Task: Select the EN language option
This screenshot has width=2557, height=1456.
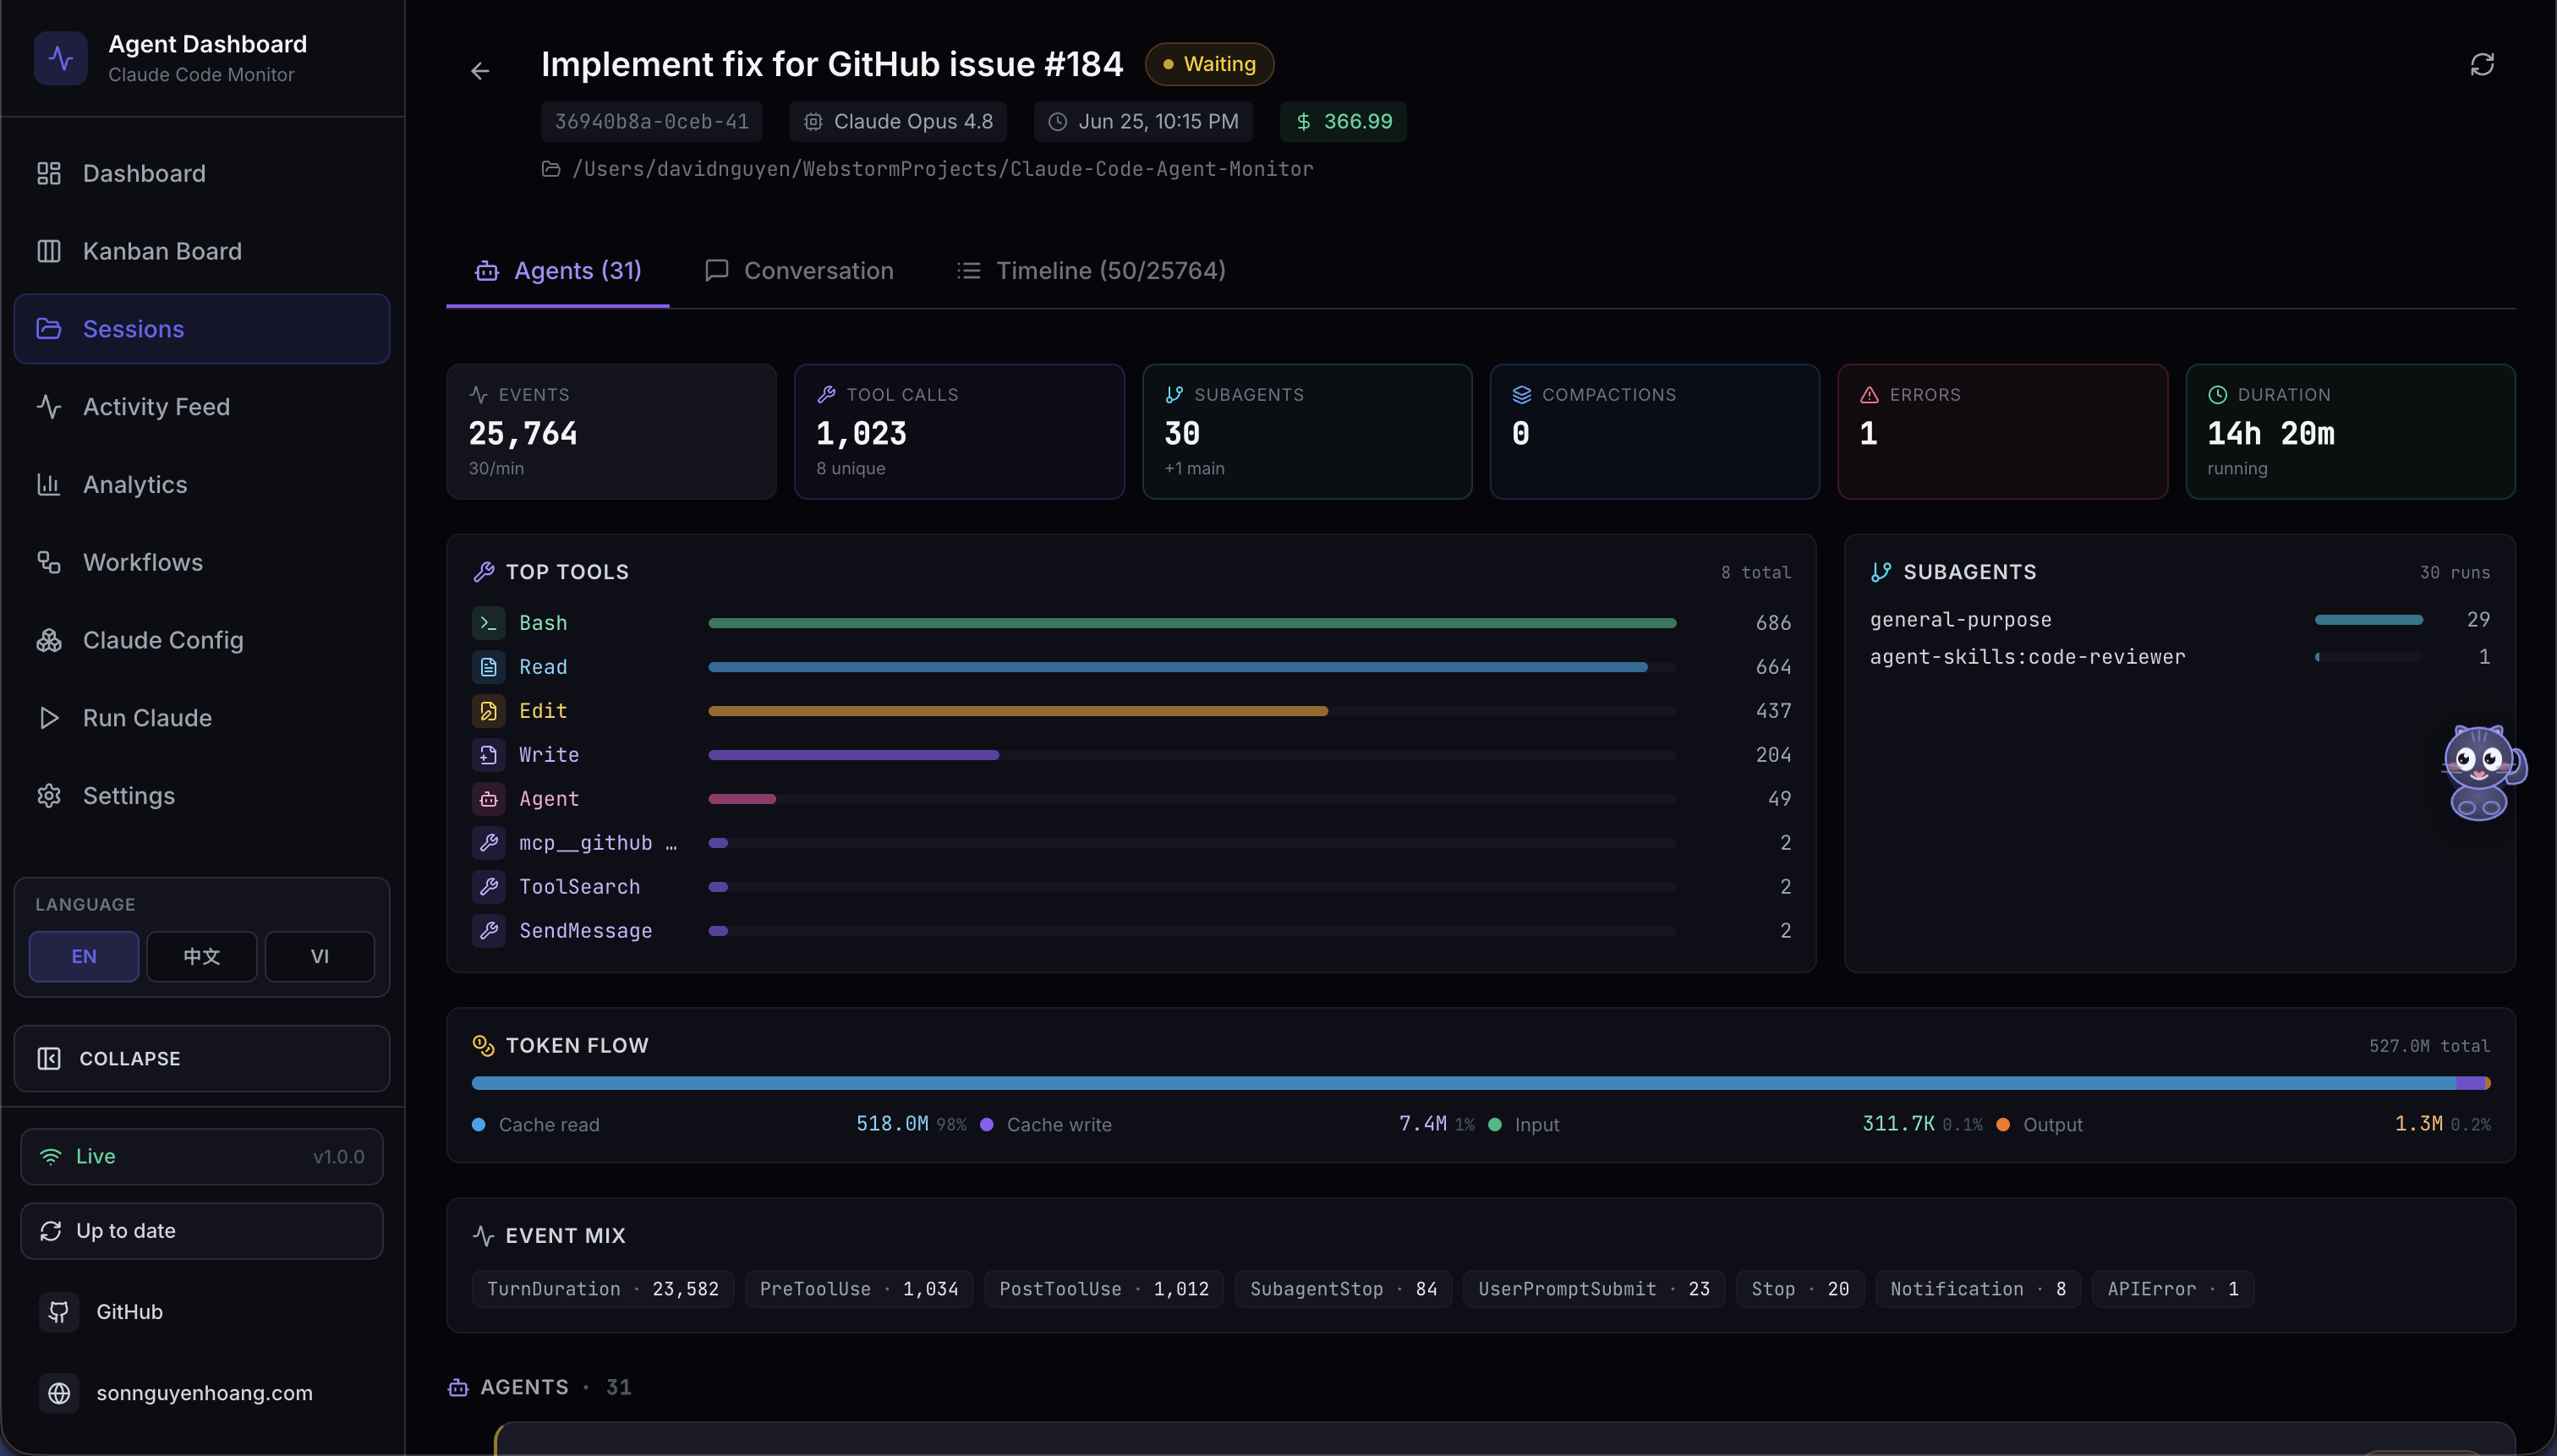Action: pos(84,956)
